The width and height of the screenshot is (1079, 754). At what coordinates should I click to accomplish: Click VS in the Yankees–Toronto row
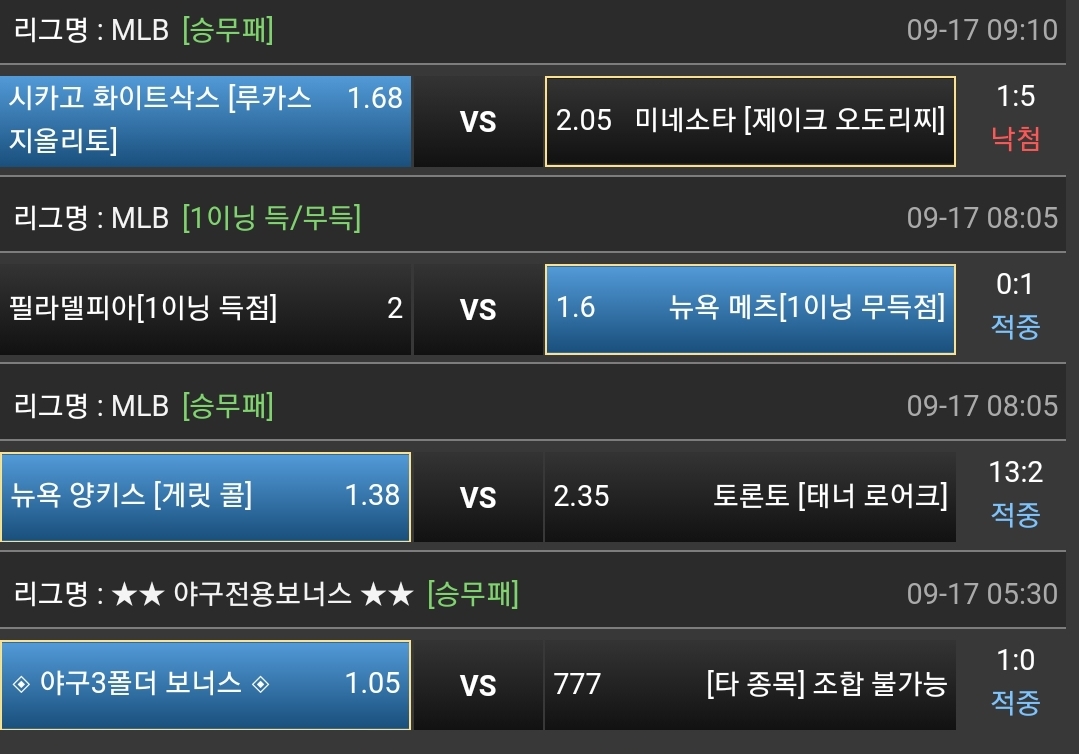[x=478, y=497]
